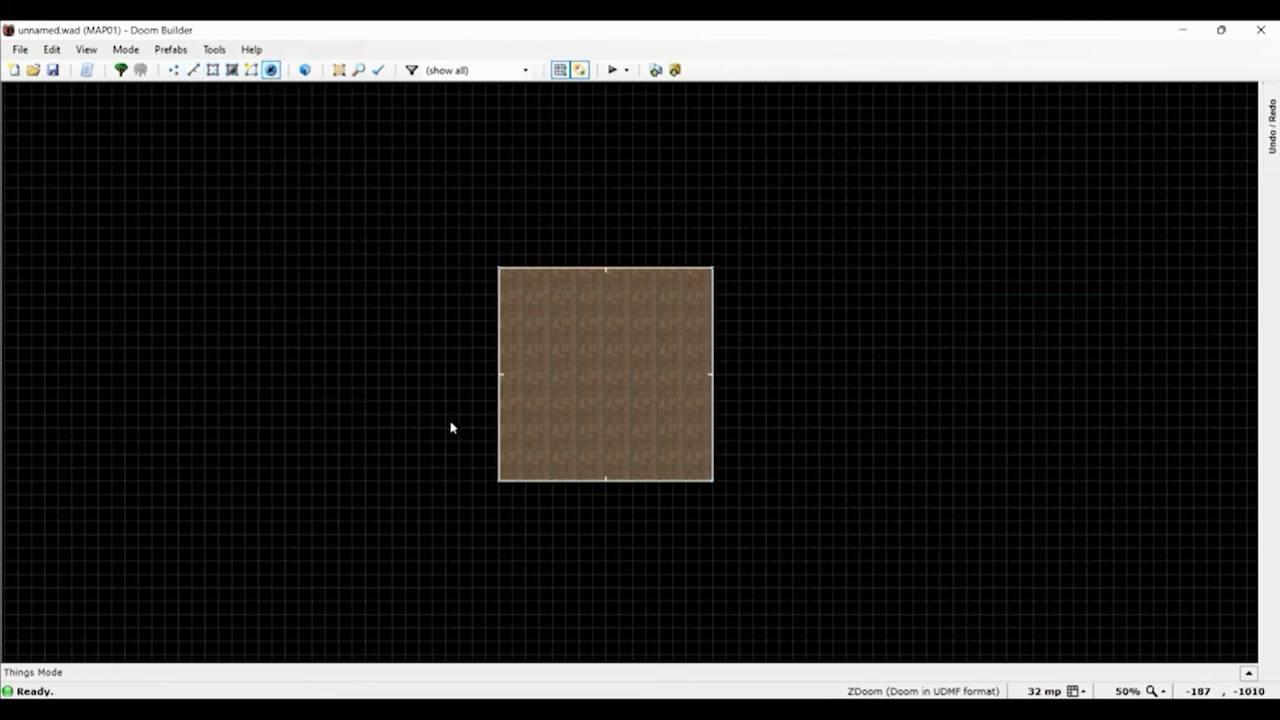
Task: Run map analysis checkmark icon
Action: 378,70
